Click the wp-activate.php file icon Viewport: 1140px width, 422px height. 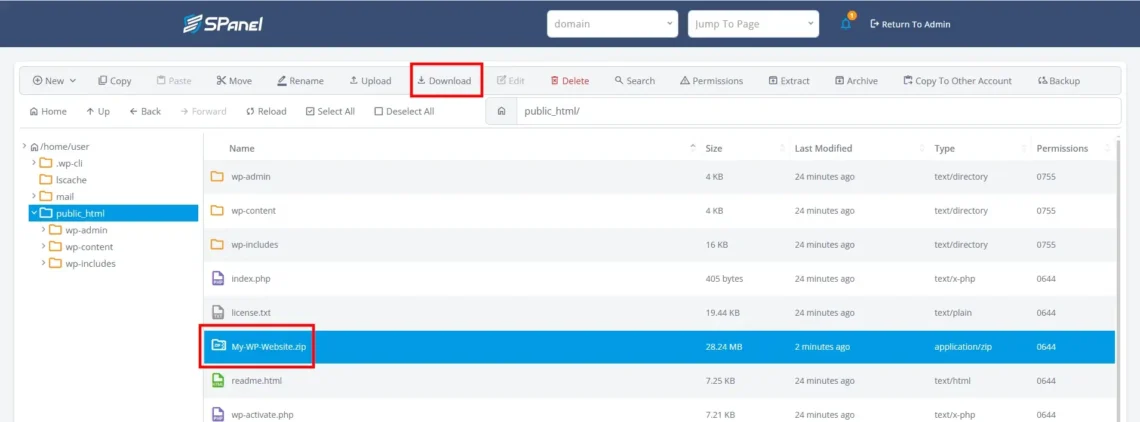[217, 414]
